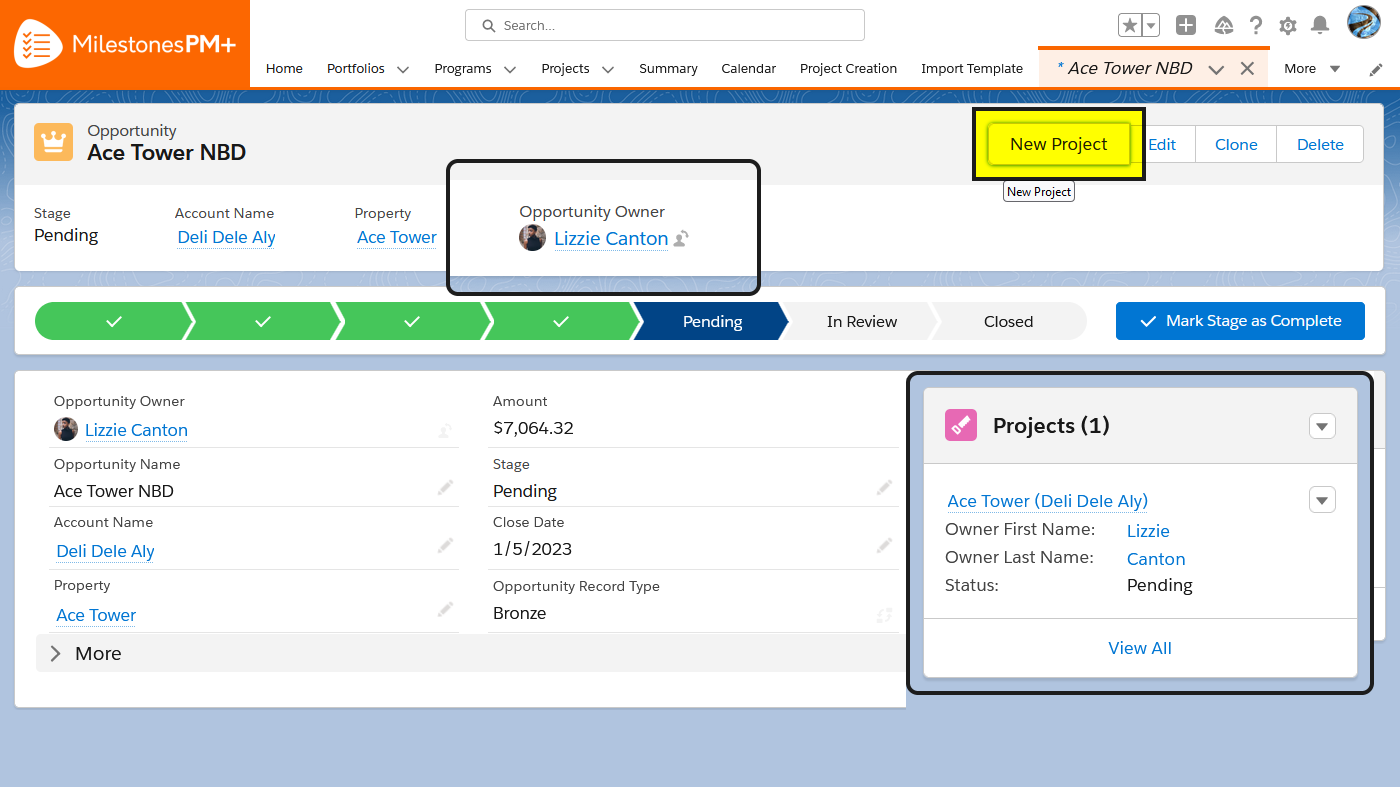Open the Help question mark icon
Viewport: 1400px width, 787px height.
(1256, 26)
